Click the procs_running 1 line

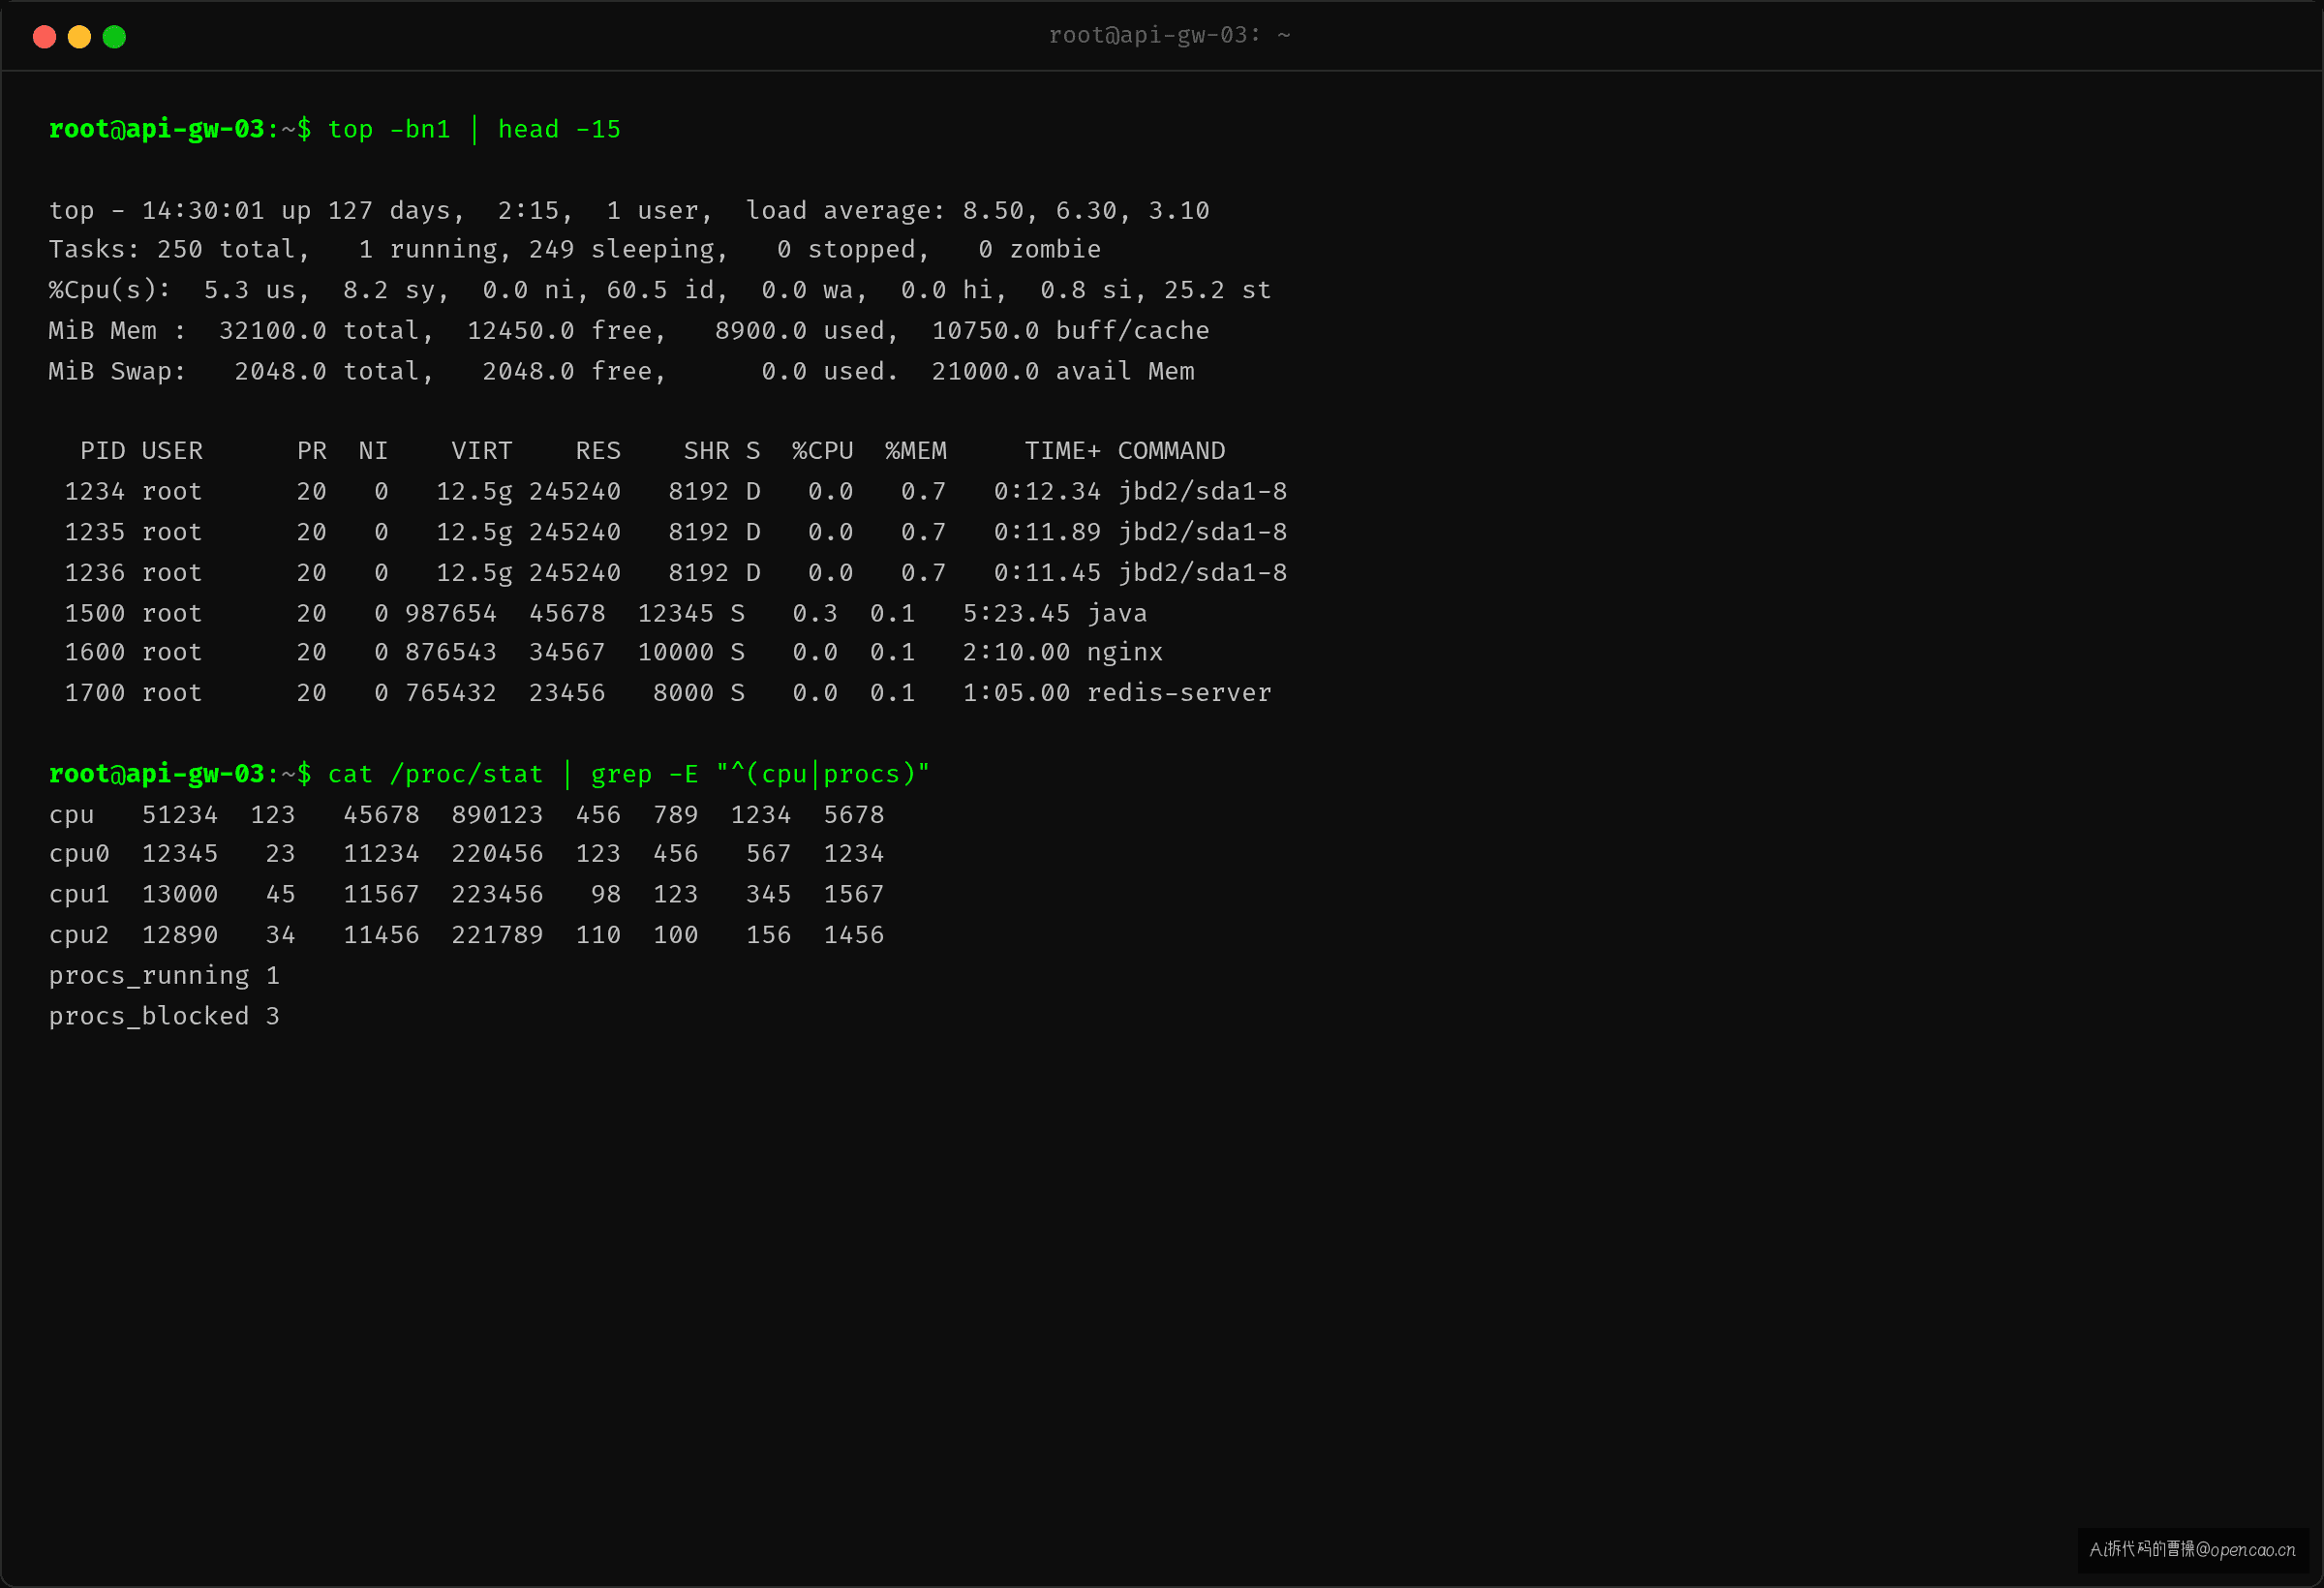pos(164,976)
